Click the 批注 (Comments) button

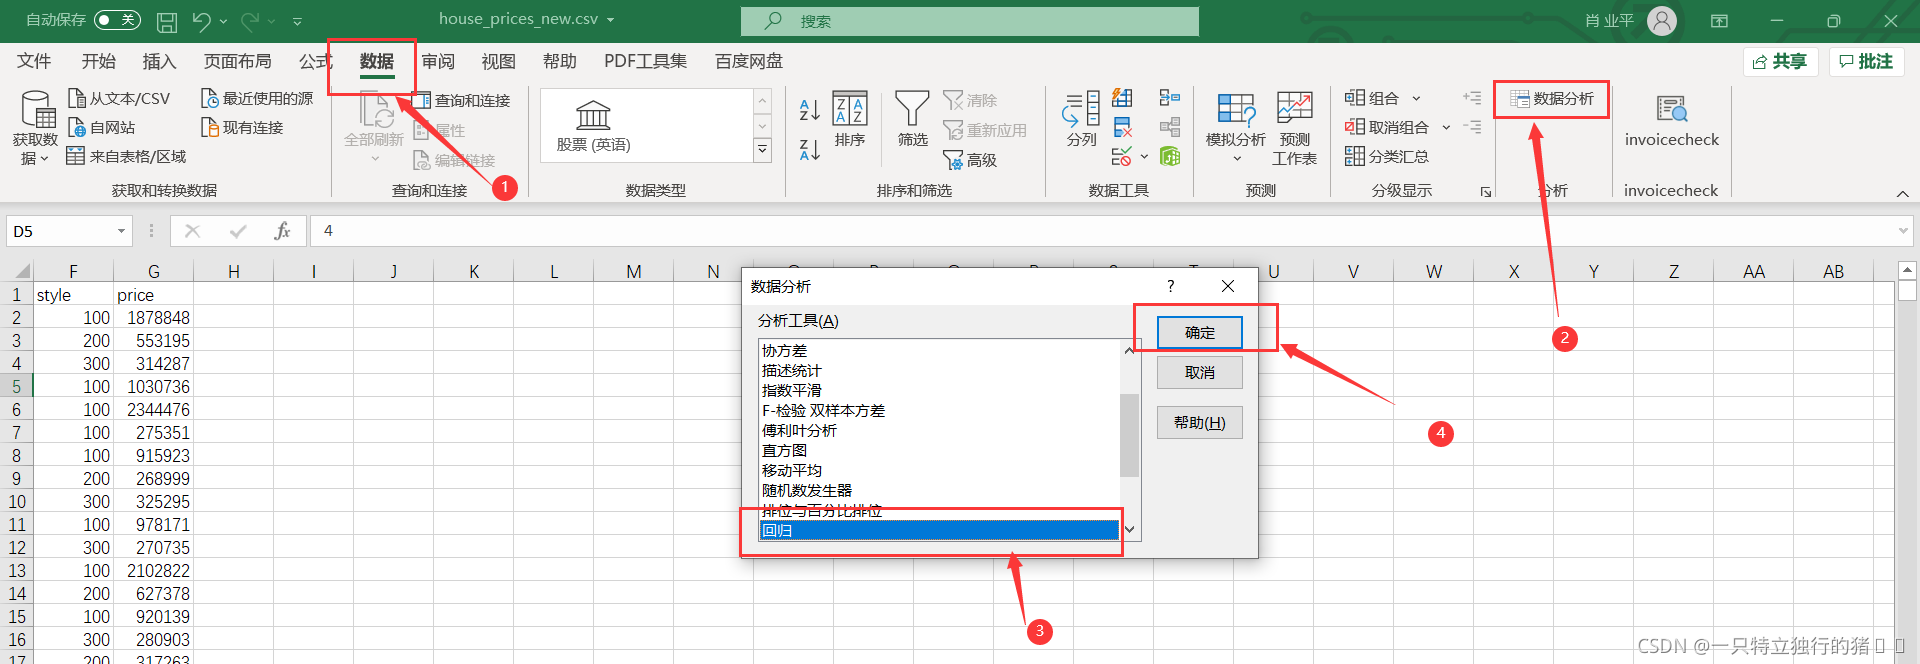(x=1866, y=62)
